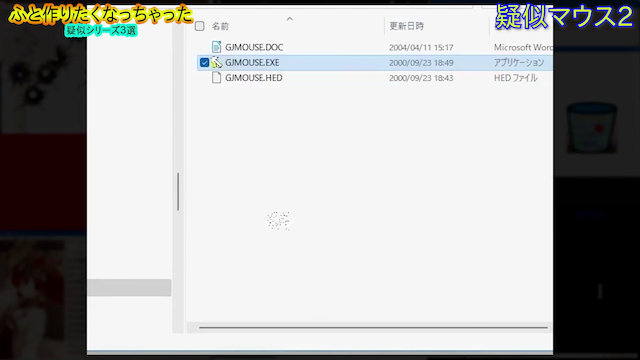The image size is (640, 360).
Task: Select the GJMOUSE.HED file name
Action: (253, 78)
